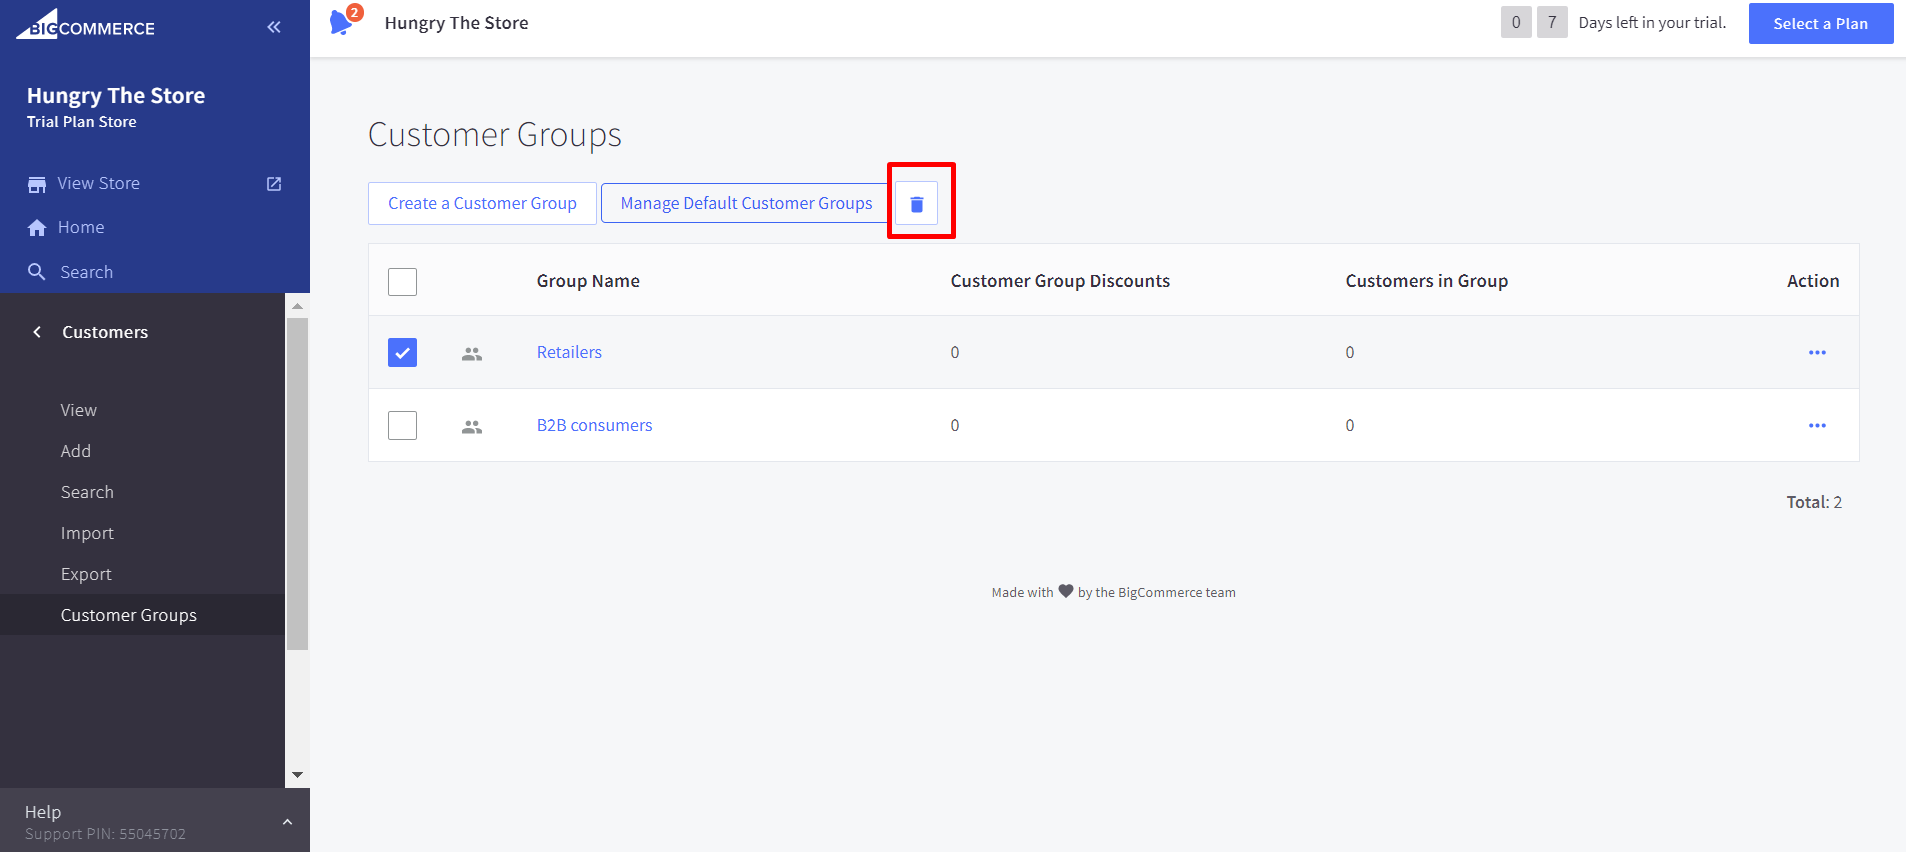The height and width of the screenshot is (852, 1906).
Task: Open the action menu for Retailers
Action: [1817, 352]
